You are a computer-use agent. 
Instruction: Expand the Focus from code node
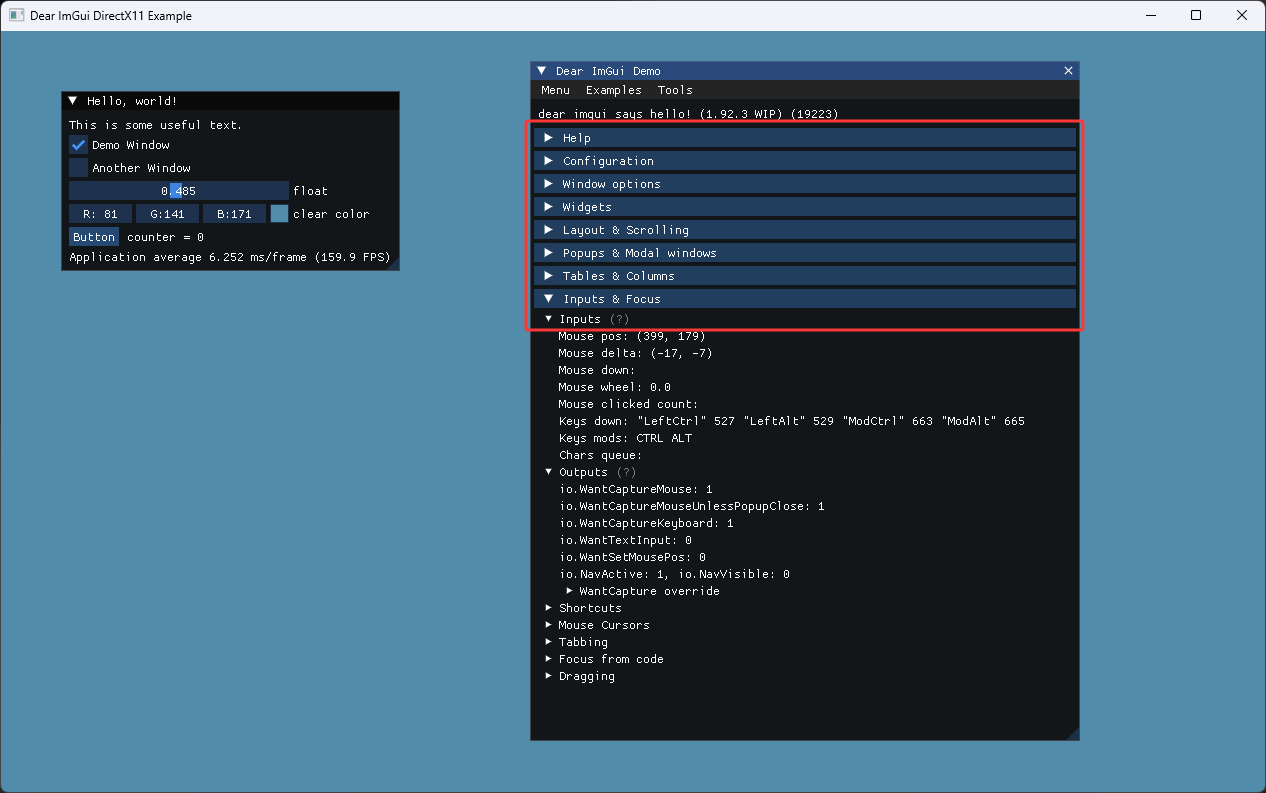pos(549,659)
